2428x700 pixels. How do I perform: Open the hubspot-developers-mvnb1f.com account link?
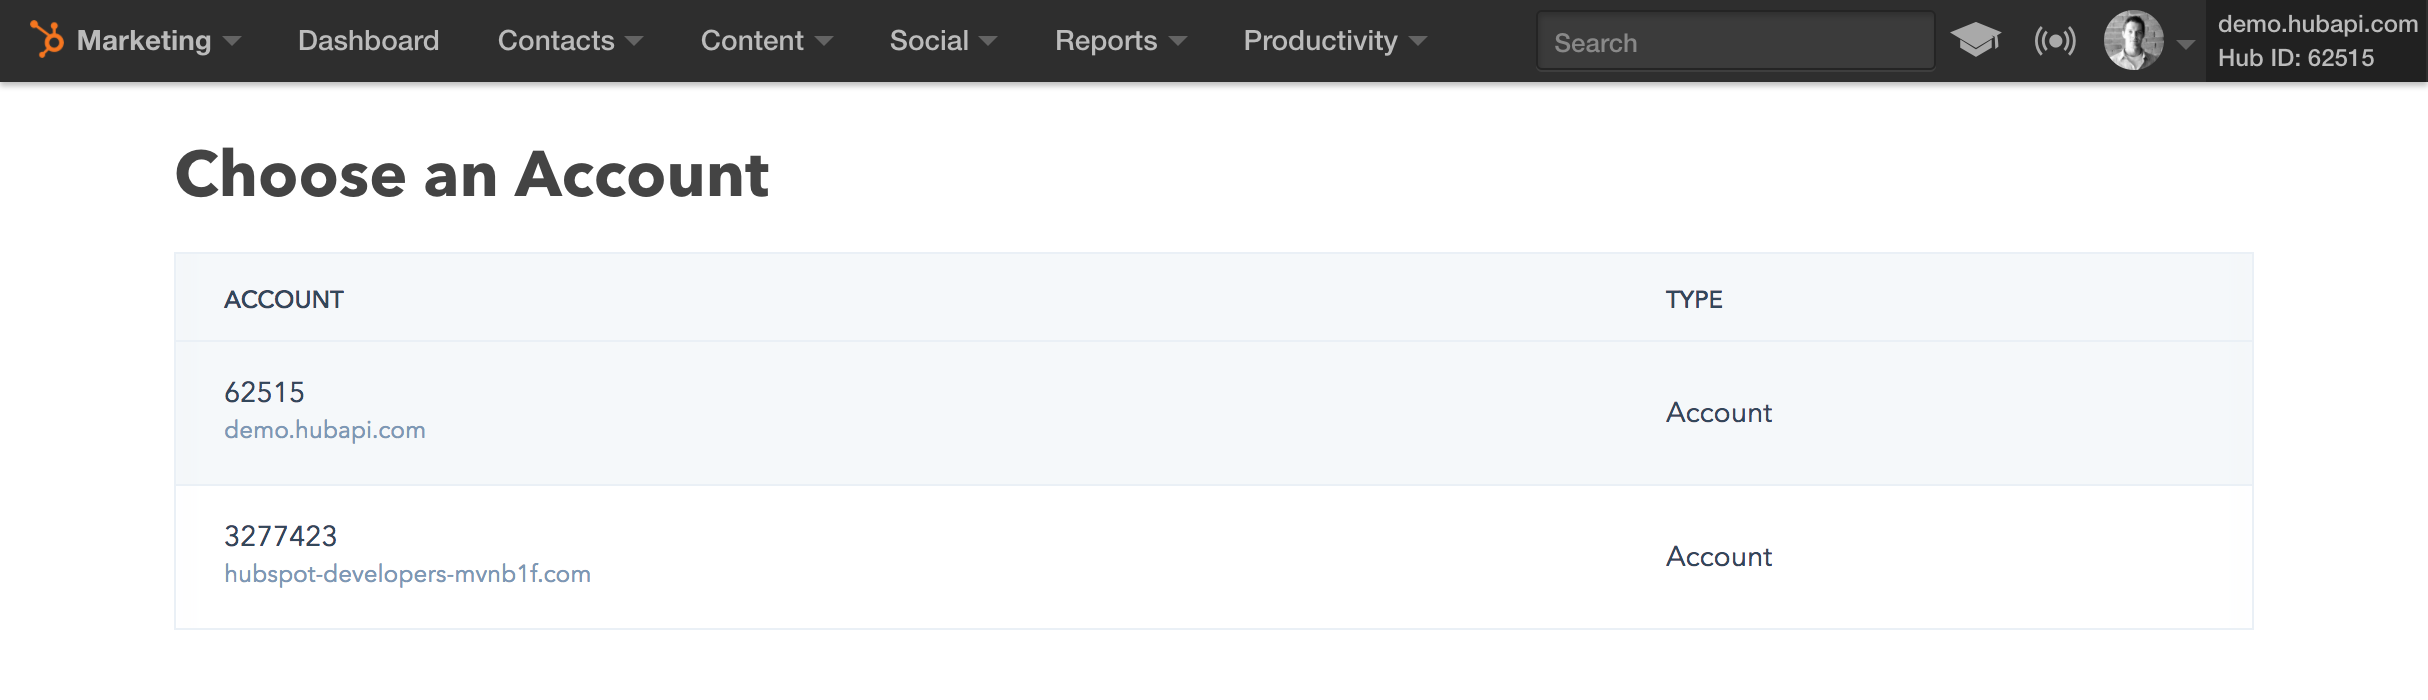tap(408, 574)
